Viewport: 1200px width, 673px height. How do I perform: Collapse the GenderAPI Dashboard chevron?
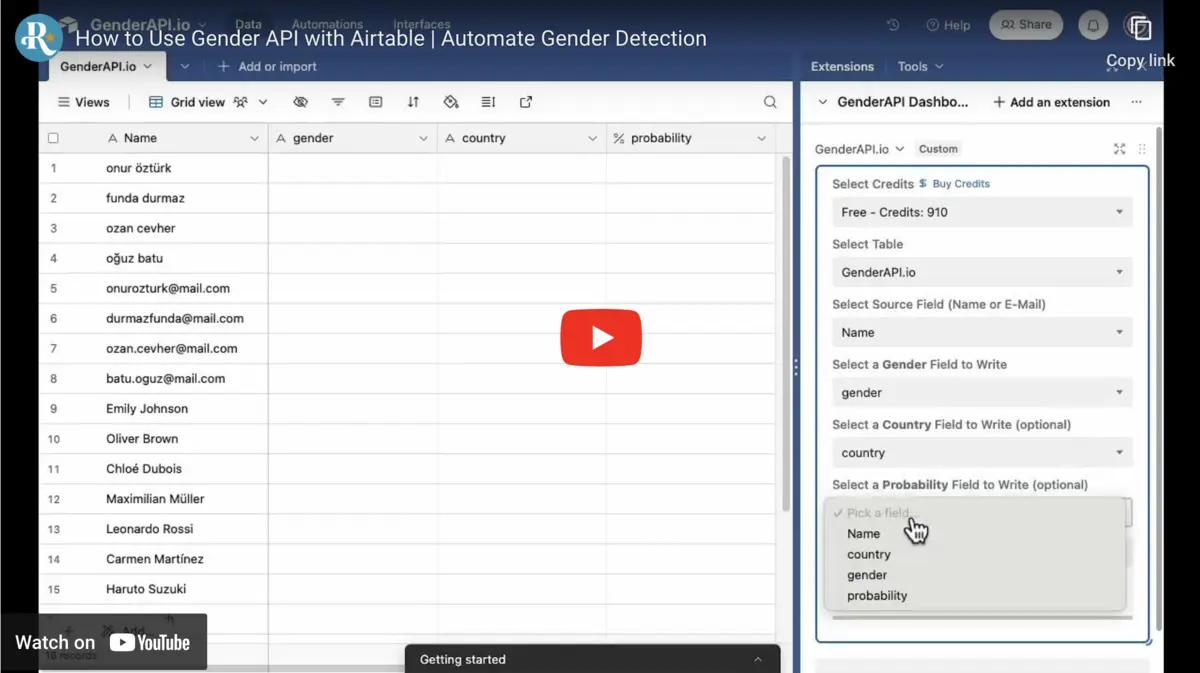tap(822, 102)
